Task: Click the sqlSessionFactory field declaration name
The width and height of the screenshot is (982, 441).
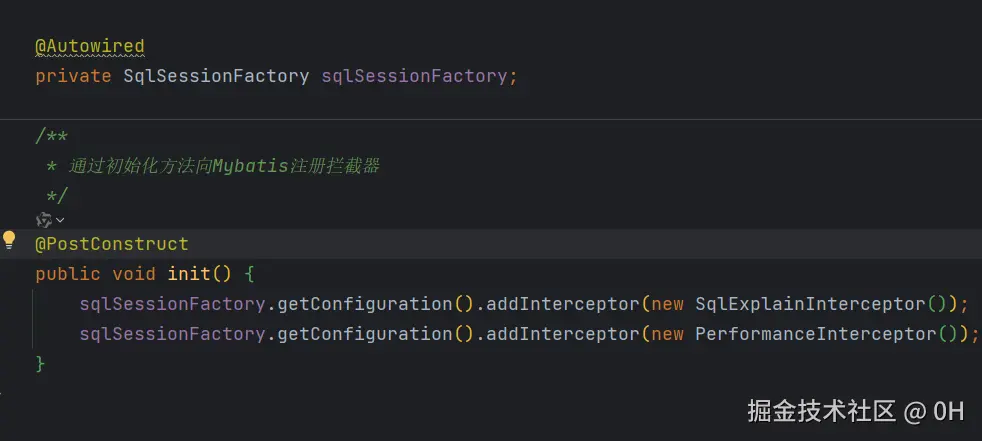Action: (x=415, y=76)
